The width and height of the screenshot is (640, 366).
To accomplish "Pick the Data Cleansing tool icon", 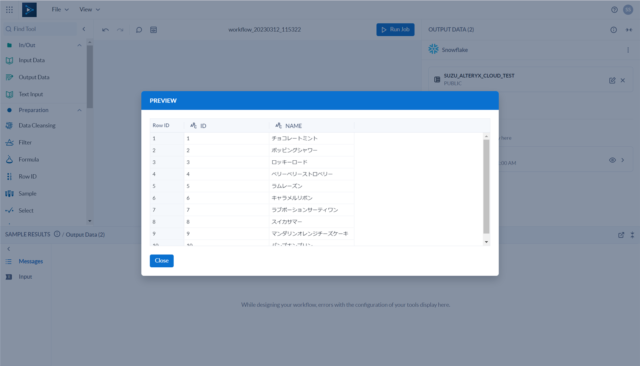I will [9, 126].
